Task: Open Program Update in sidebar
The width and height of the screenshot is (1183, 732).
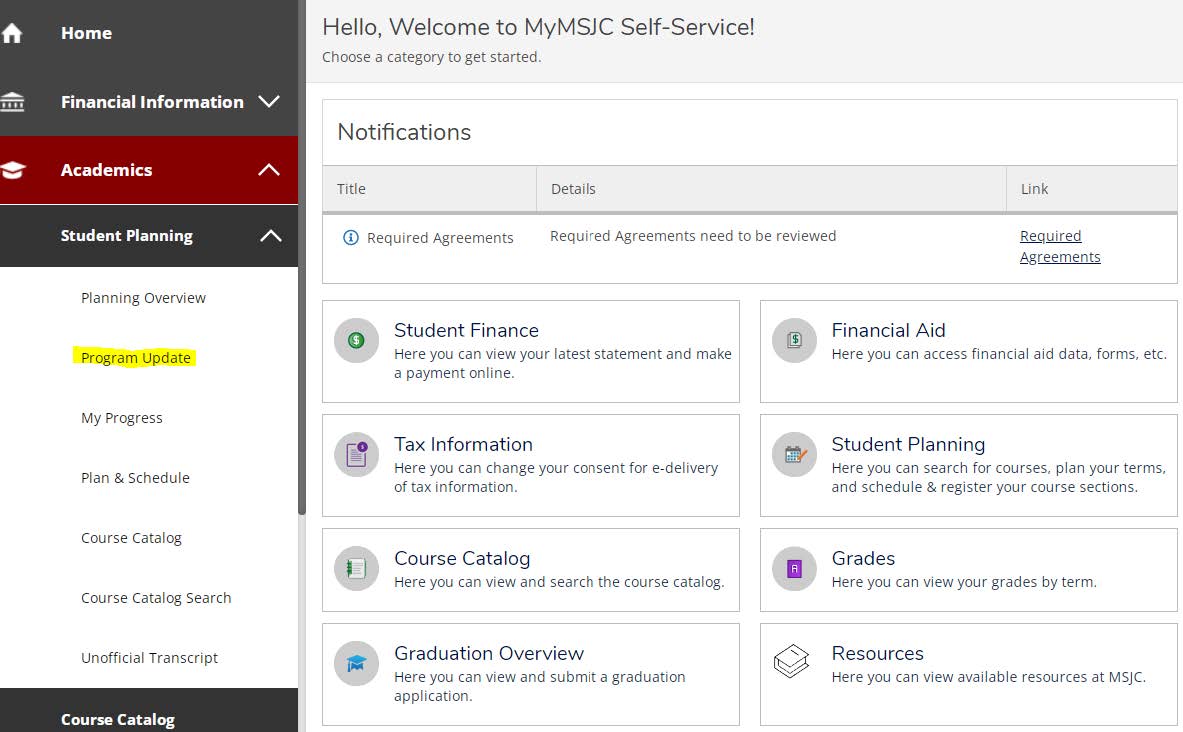Action: pos(136,358)
